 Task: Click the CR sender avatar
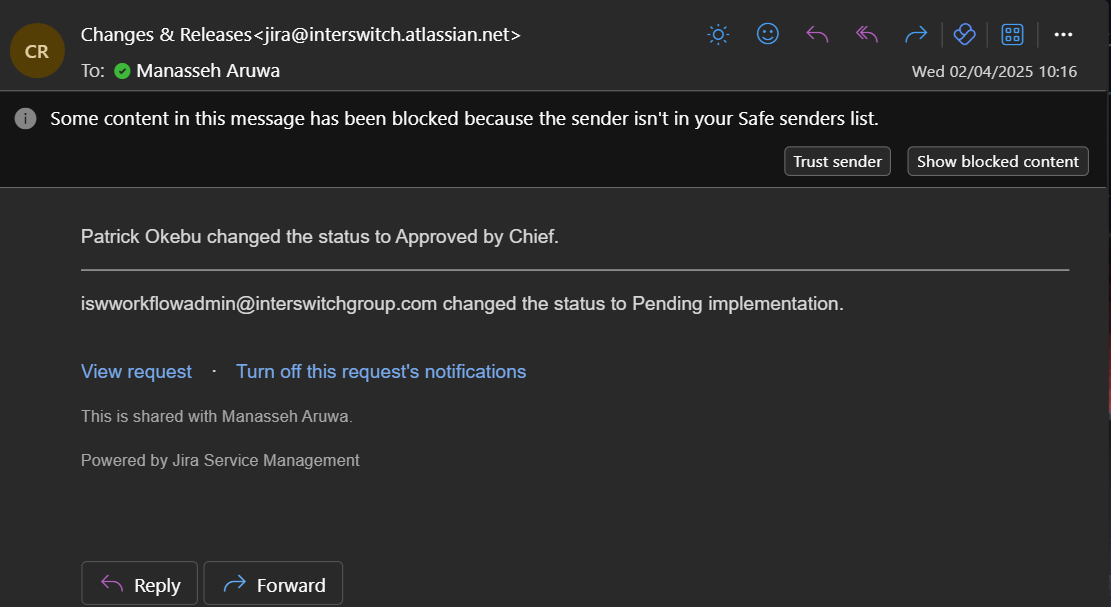click(37, 51)
